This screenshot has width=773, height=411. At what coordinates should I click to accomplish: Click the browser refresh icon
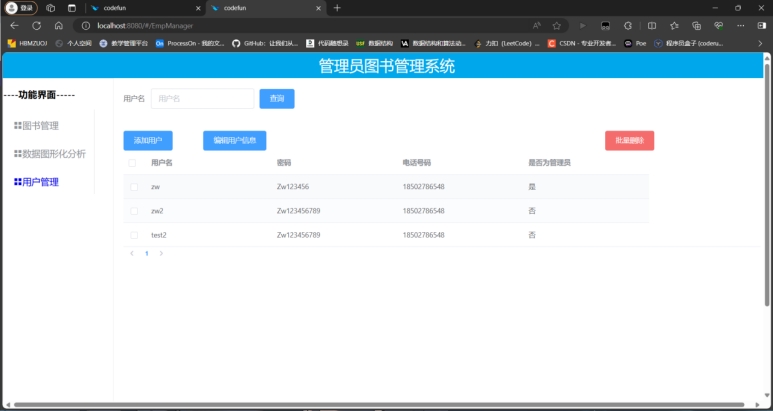tap(37, 25)
